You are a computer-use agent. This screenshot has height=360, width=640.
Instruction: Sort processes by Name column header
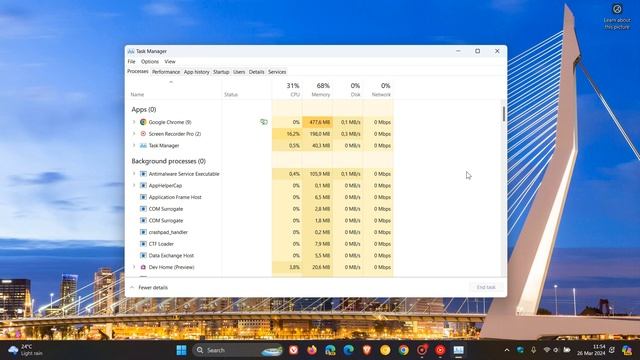(x=174, y=89)
